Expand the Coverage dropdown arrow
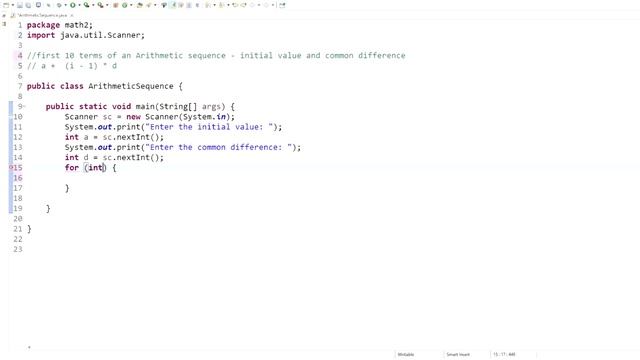 93,5
